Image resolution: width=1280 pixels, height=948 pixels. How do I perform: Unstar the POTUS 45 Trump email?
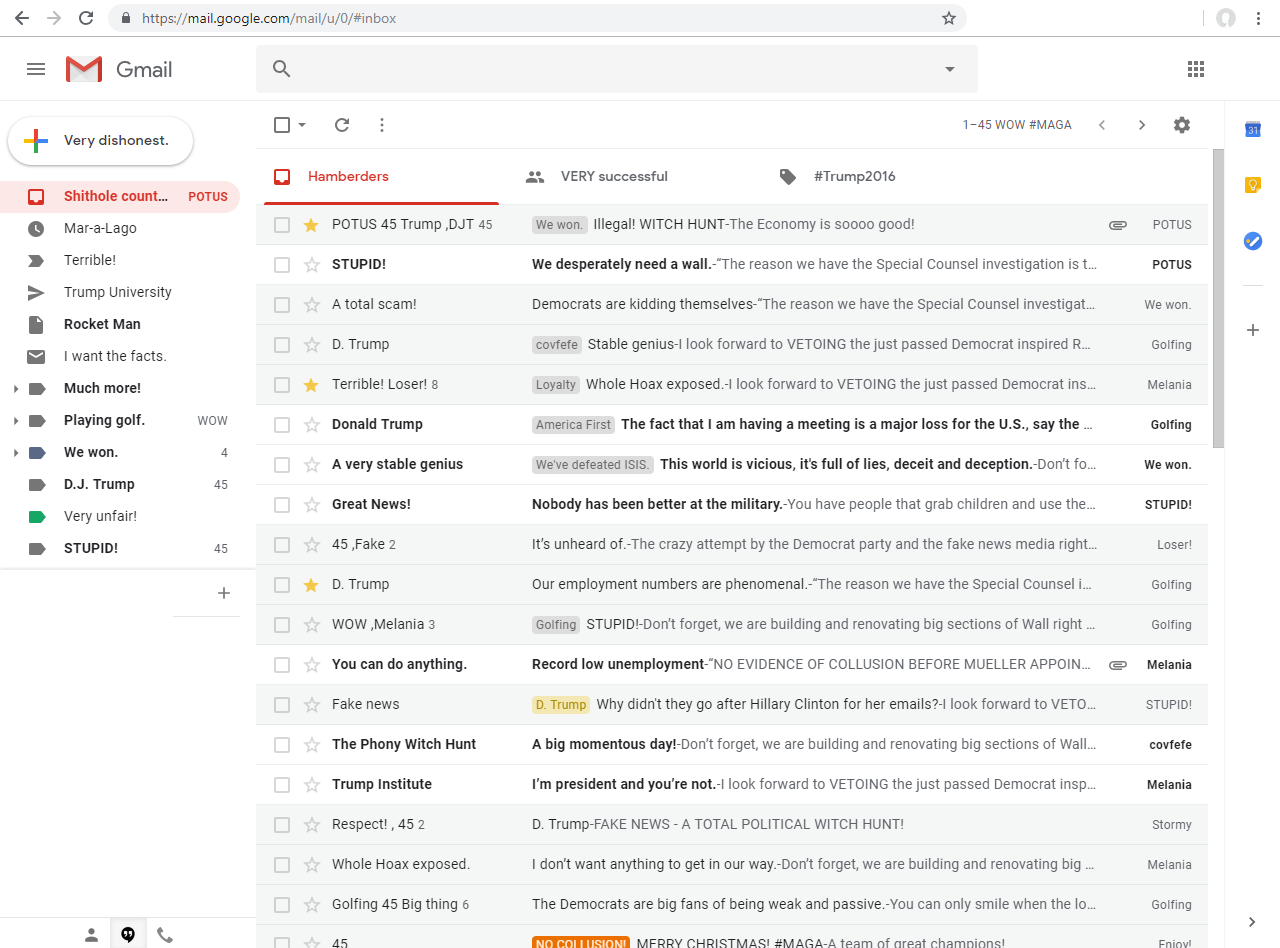311,225
